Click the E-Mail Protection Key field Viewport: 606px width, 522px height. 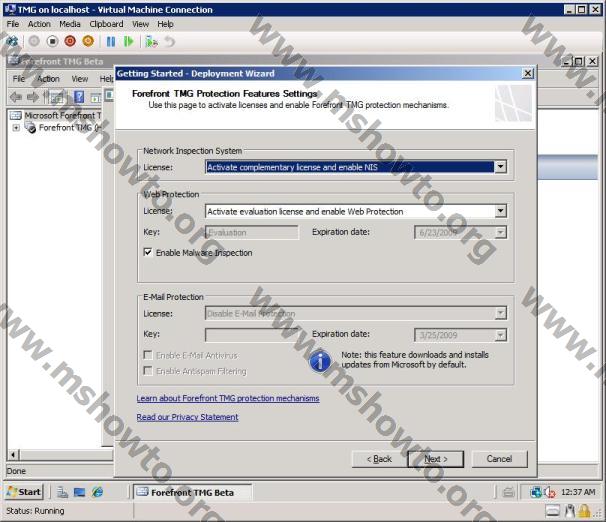[x=252, y=335]
